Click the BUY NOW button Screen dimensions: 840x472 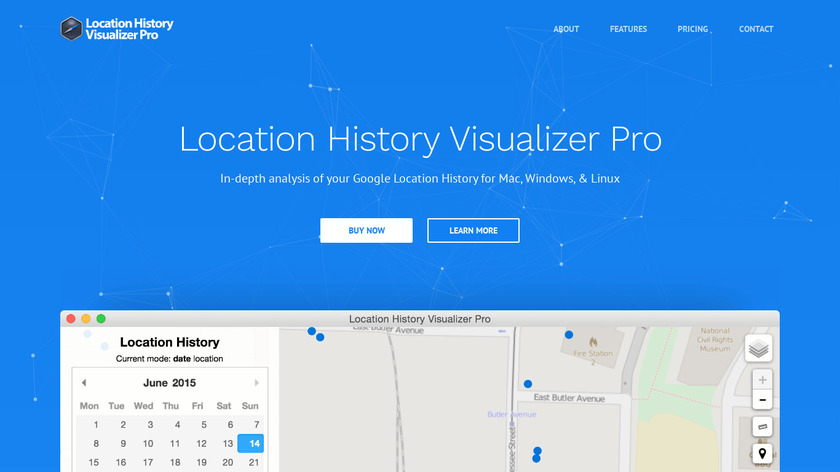[366, 230]
